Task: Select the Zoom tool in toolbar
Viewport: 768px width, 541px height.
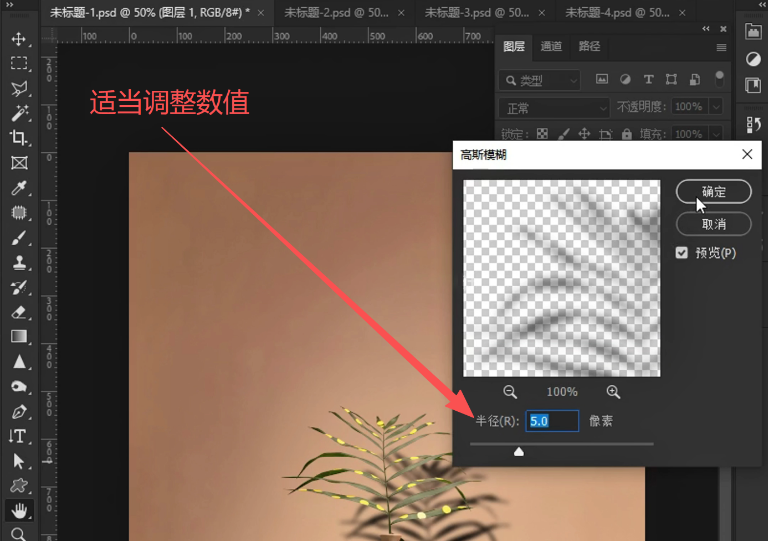Action: pyautogui.click(x=19, y=534)
